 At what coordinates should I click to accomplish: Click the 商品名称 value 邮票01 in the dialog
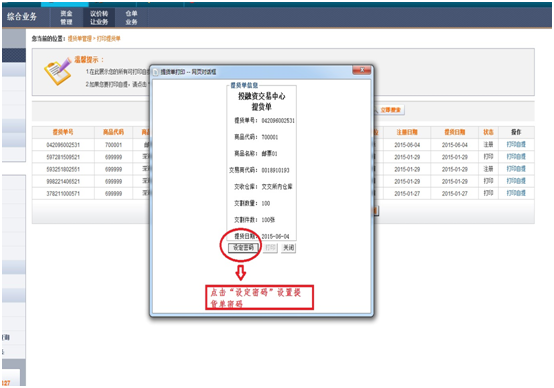[x=269, y=154]
